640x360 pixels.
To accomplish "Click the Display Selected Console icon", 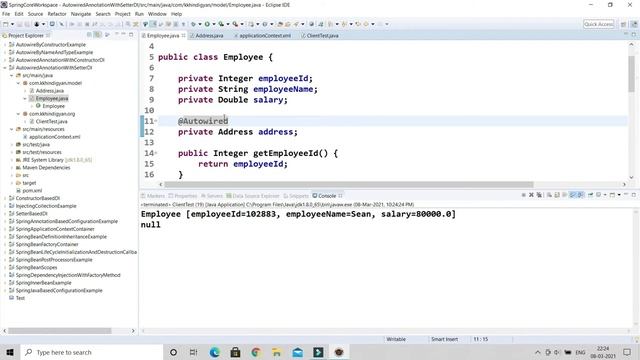I will (598, 195).
